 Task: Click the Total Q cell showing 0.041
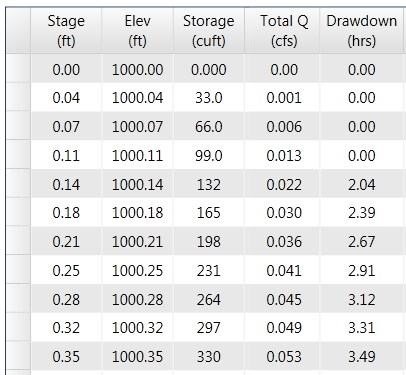click(282, 270)
